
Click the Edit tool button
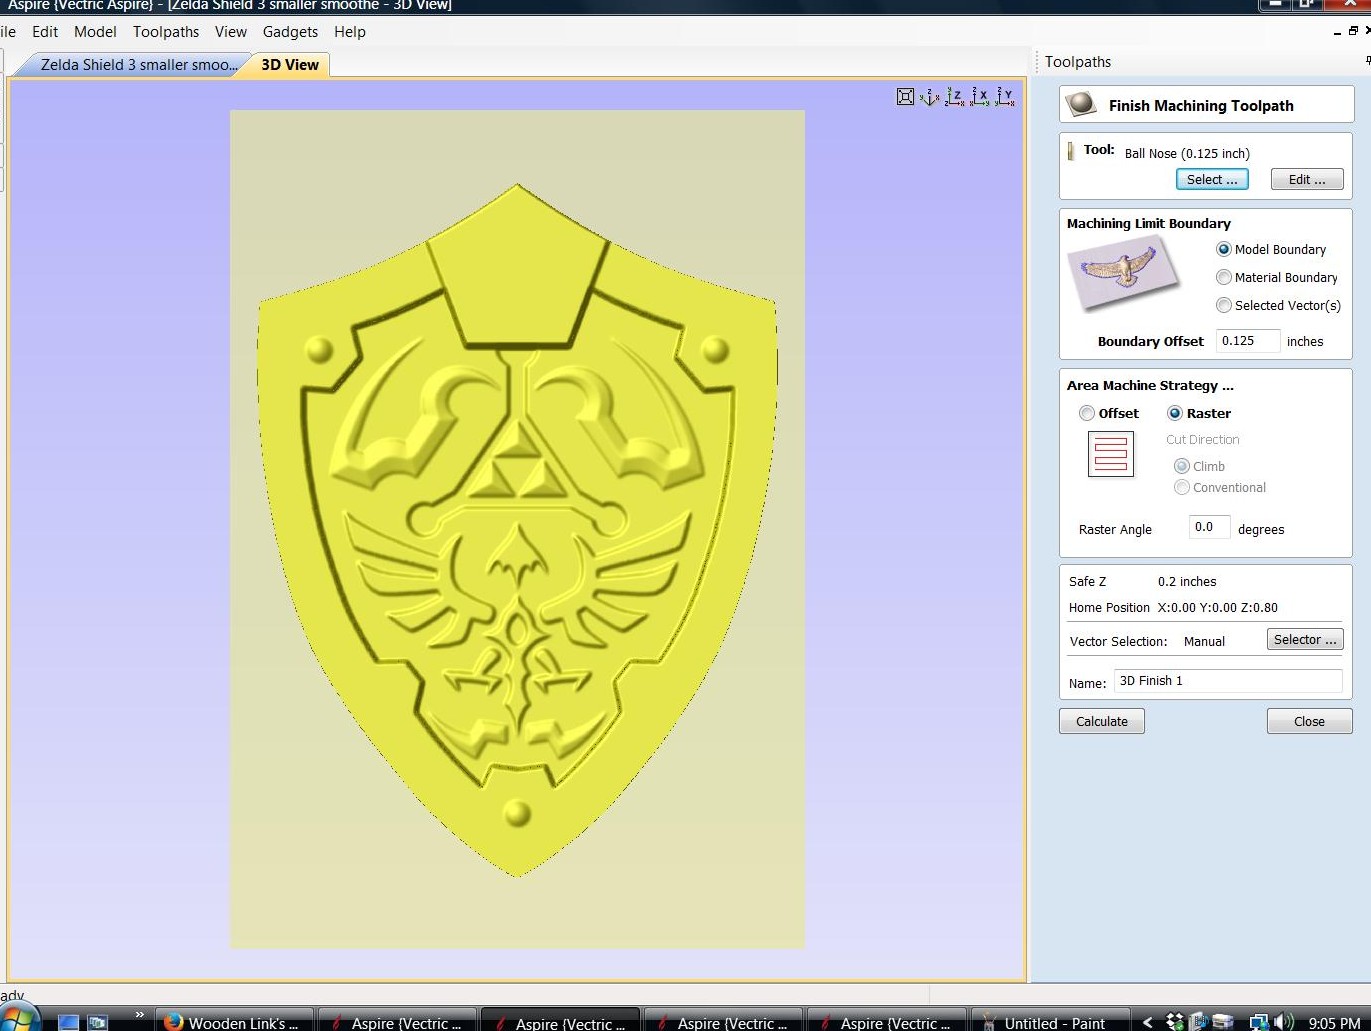coord(1307,179)
